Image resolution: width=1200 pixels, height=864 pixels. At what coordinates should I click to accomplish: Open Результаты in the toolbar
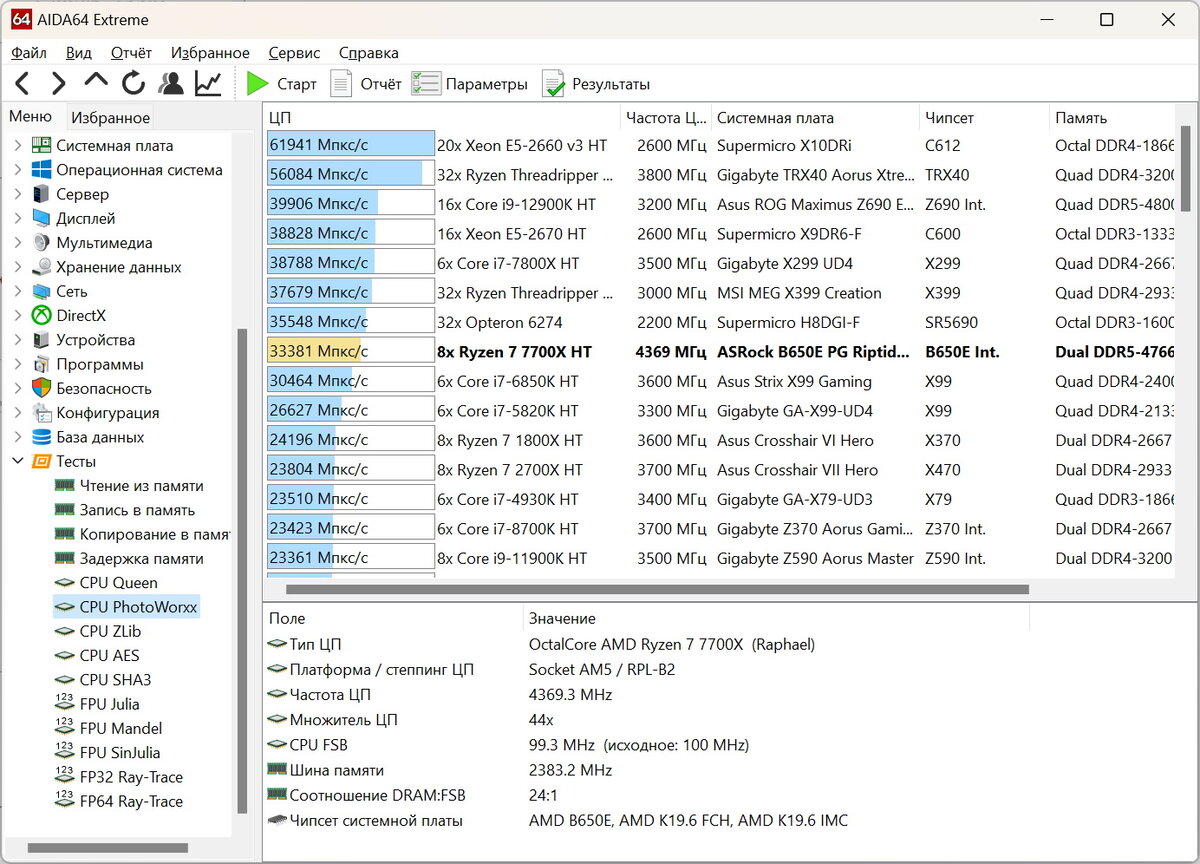[596, 84]
